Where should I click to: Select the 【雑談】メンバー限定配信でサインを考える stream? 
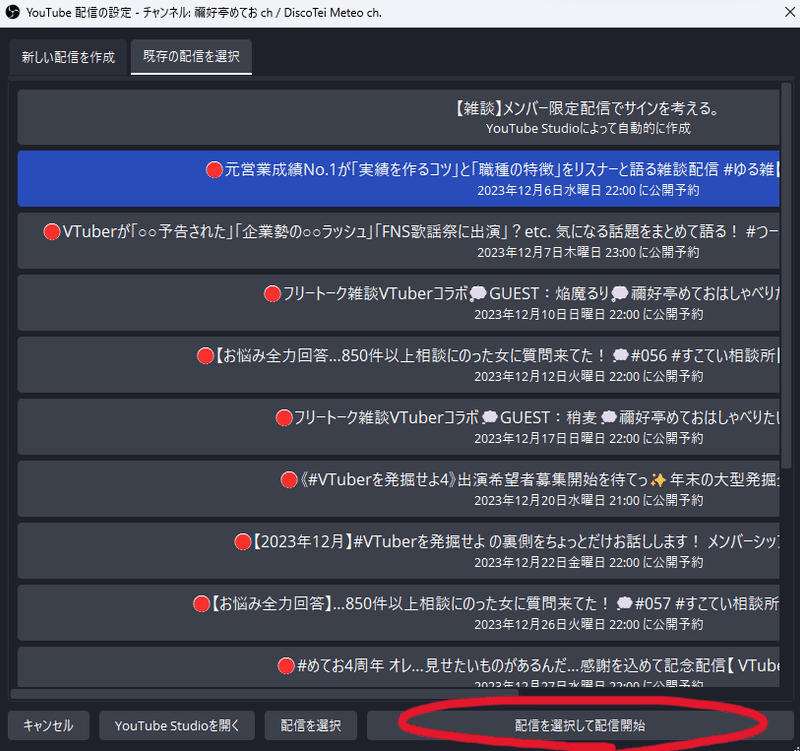point(398,117)
